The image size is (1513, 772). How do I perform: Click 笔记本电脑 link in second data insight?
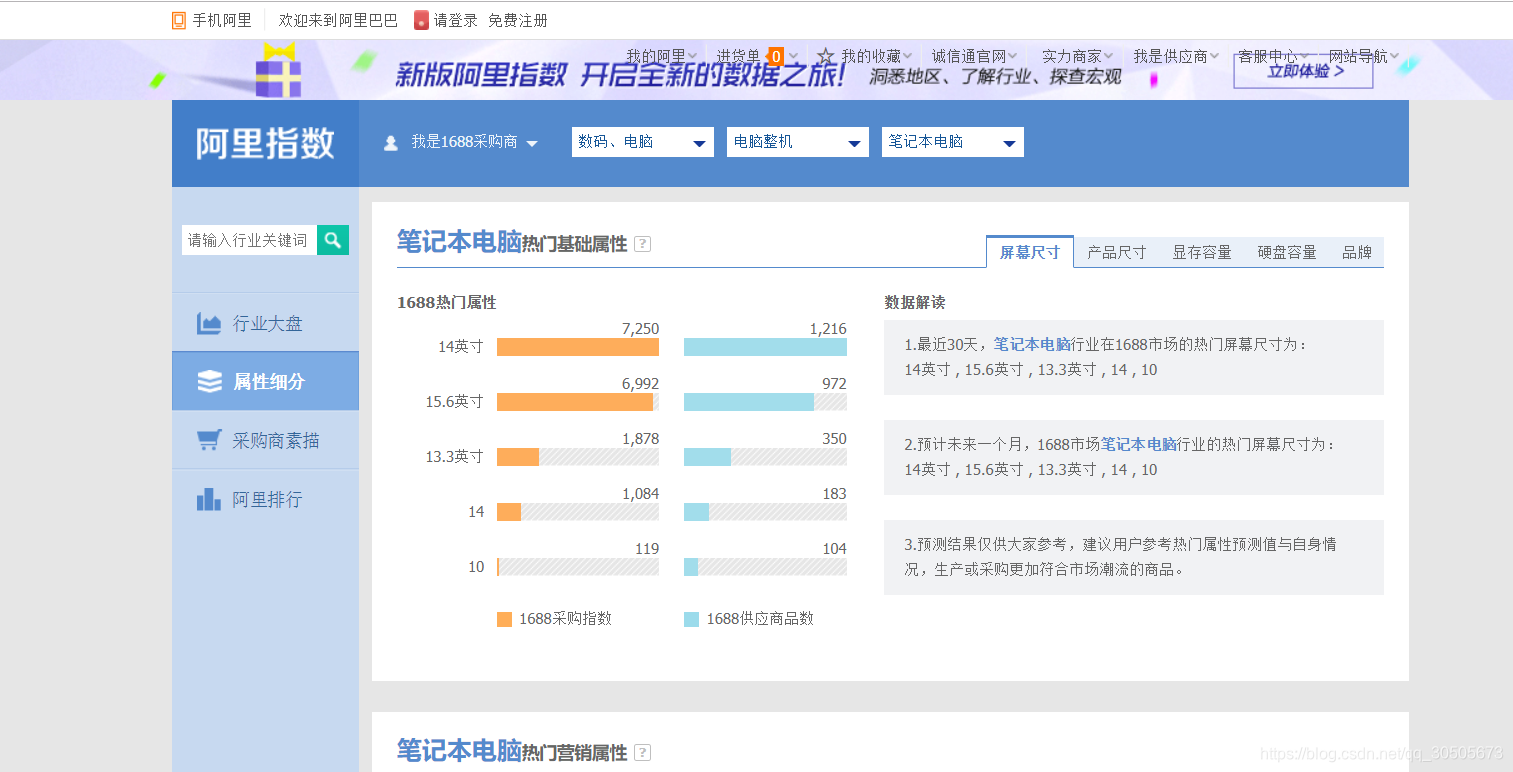point(1138,444)
